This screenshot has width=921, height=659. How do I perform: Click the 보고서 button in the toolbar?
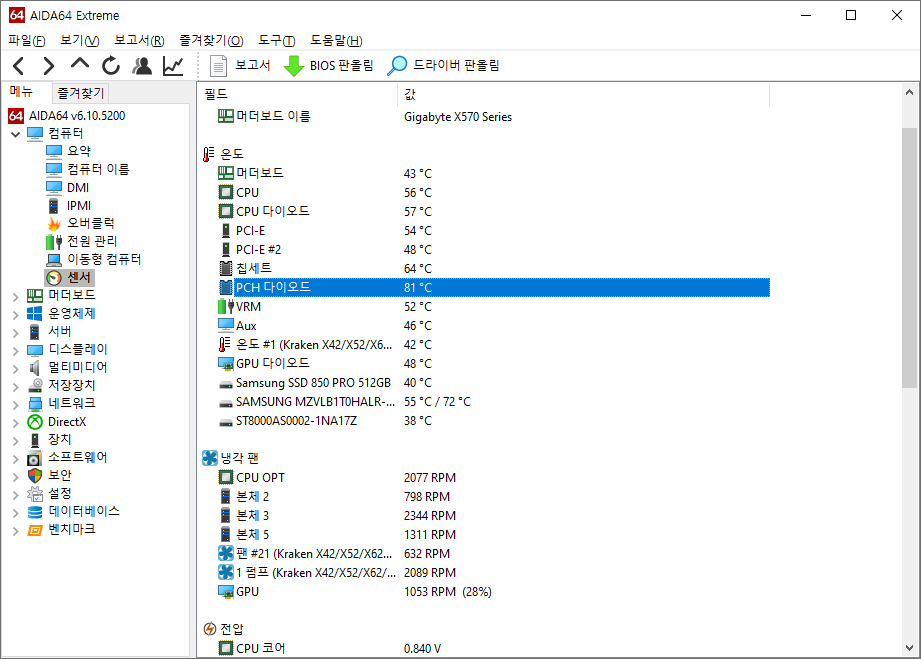(243, 67)
